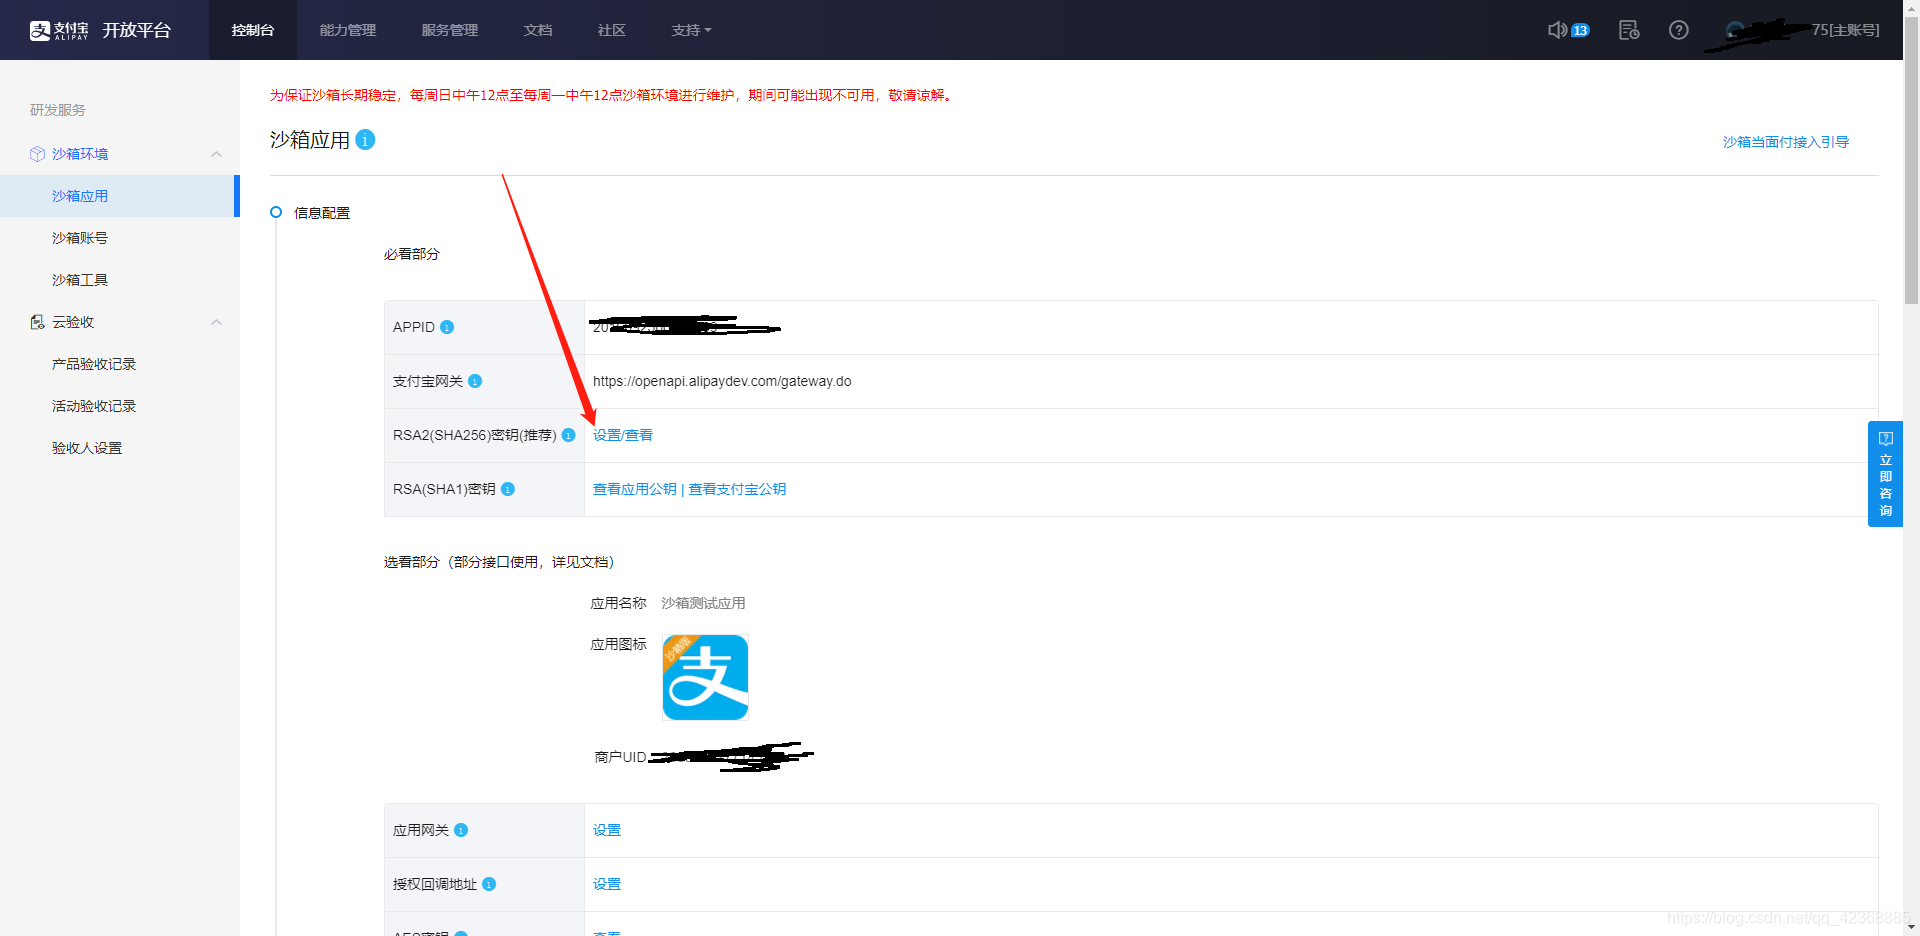Click the gateway URL openapi.alipaydev.com text
The image size is (1920, 936).
pos(722,381)
